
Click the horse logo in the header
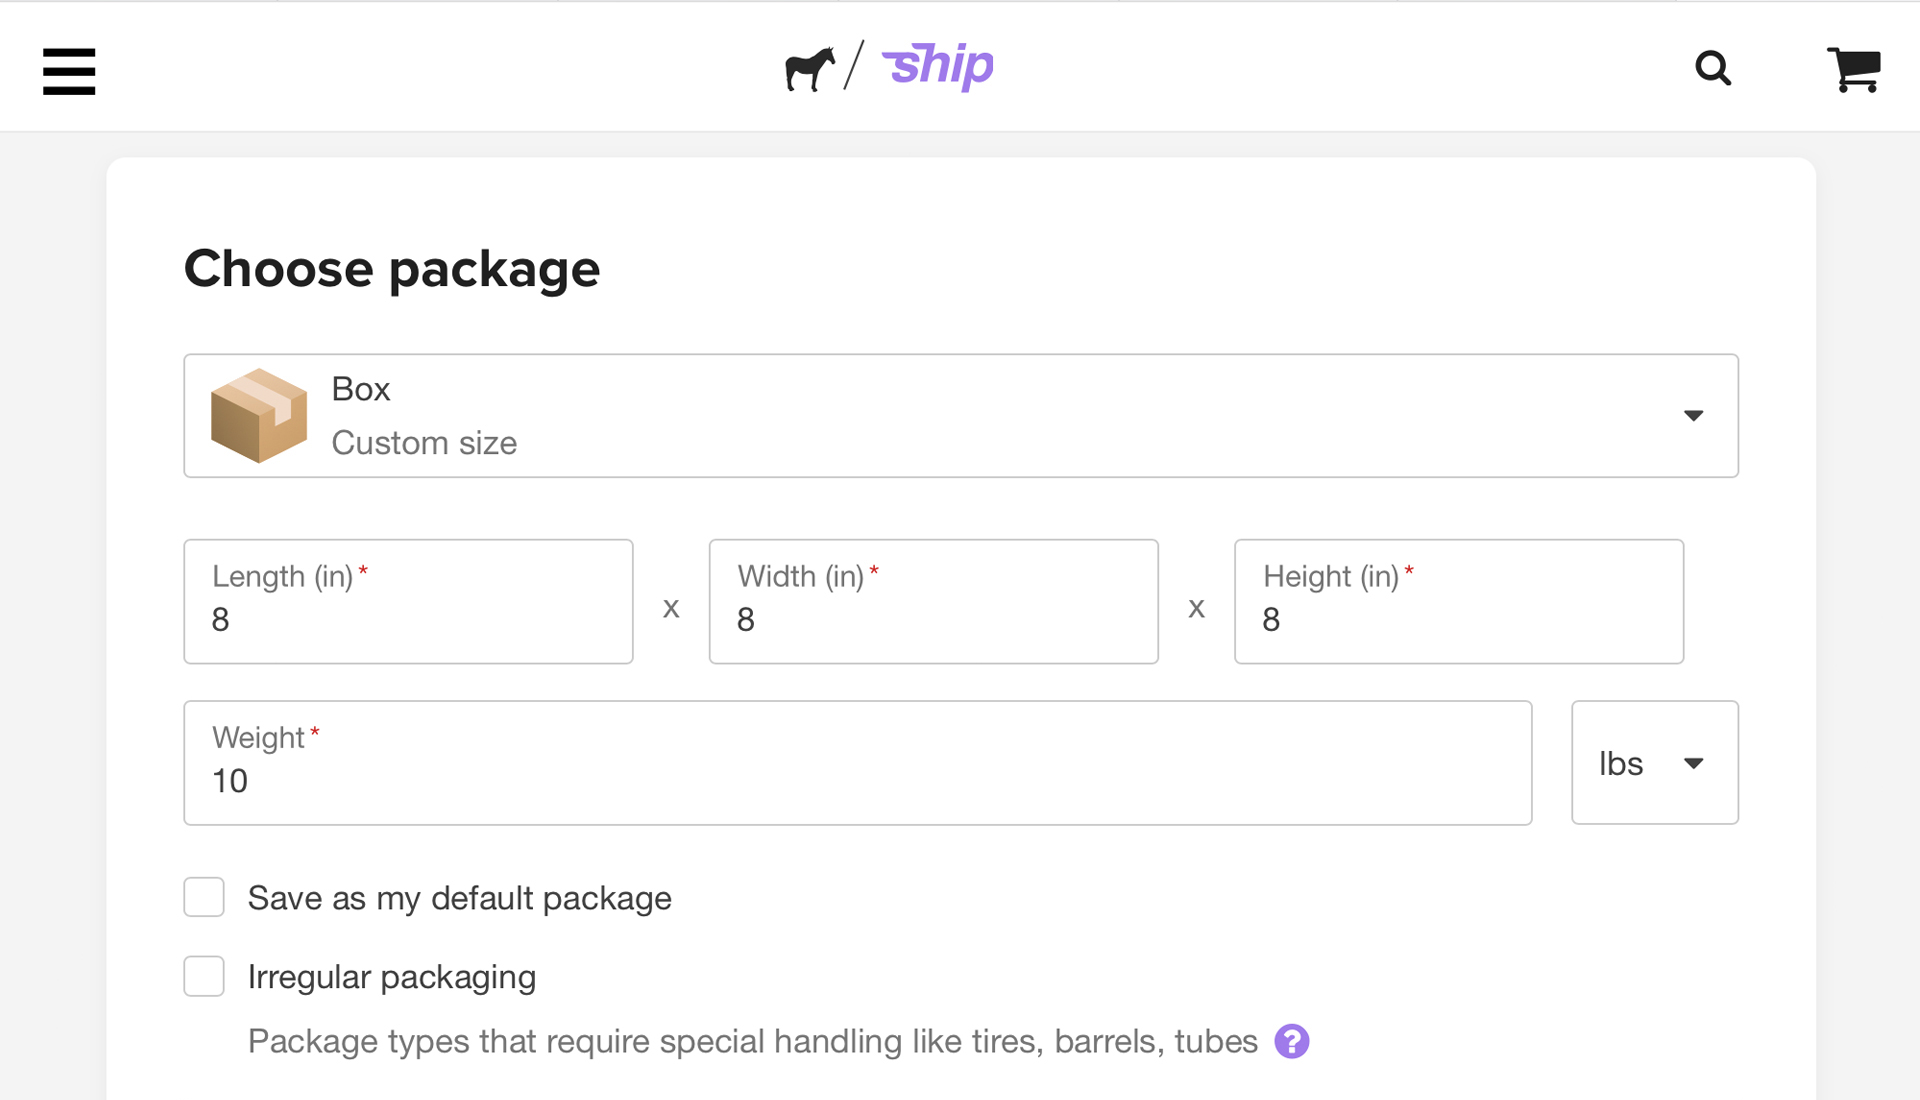pos(810,68)
